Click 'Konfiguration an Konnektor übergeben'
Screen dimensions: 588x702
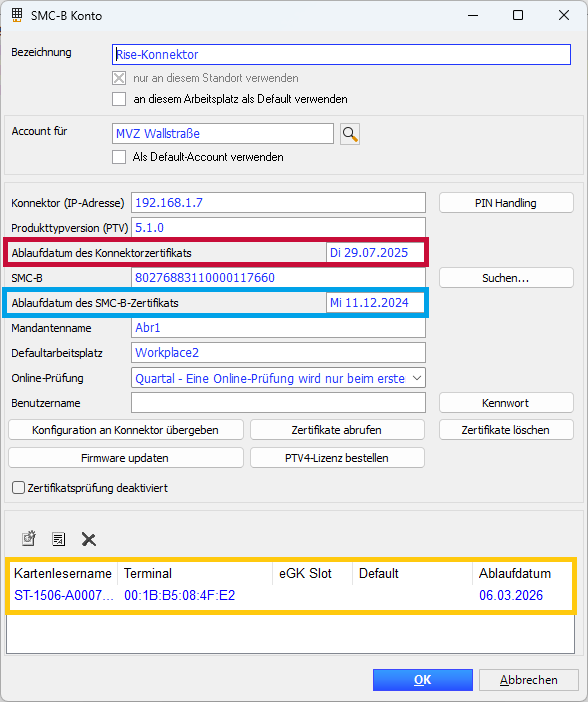point(125,430)
